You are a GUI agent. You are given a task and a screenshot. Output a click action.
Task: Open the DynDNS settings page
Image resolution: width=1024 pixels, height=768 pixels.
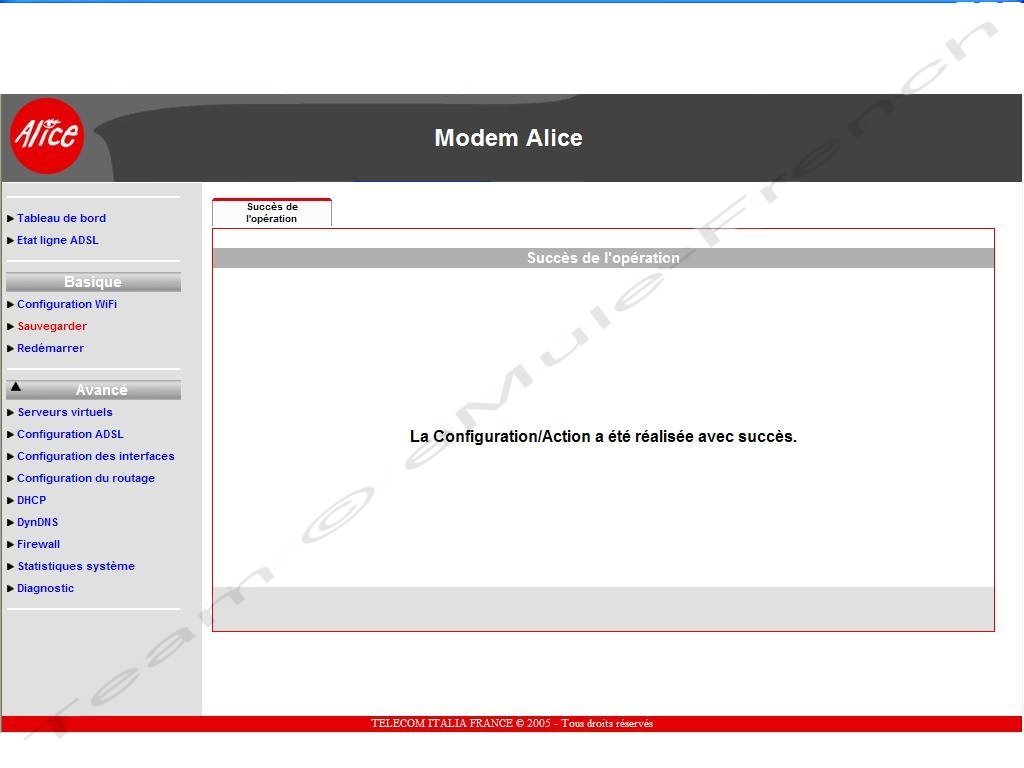click(x=37, y=522)
